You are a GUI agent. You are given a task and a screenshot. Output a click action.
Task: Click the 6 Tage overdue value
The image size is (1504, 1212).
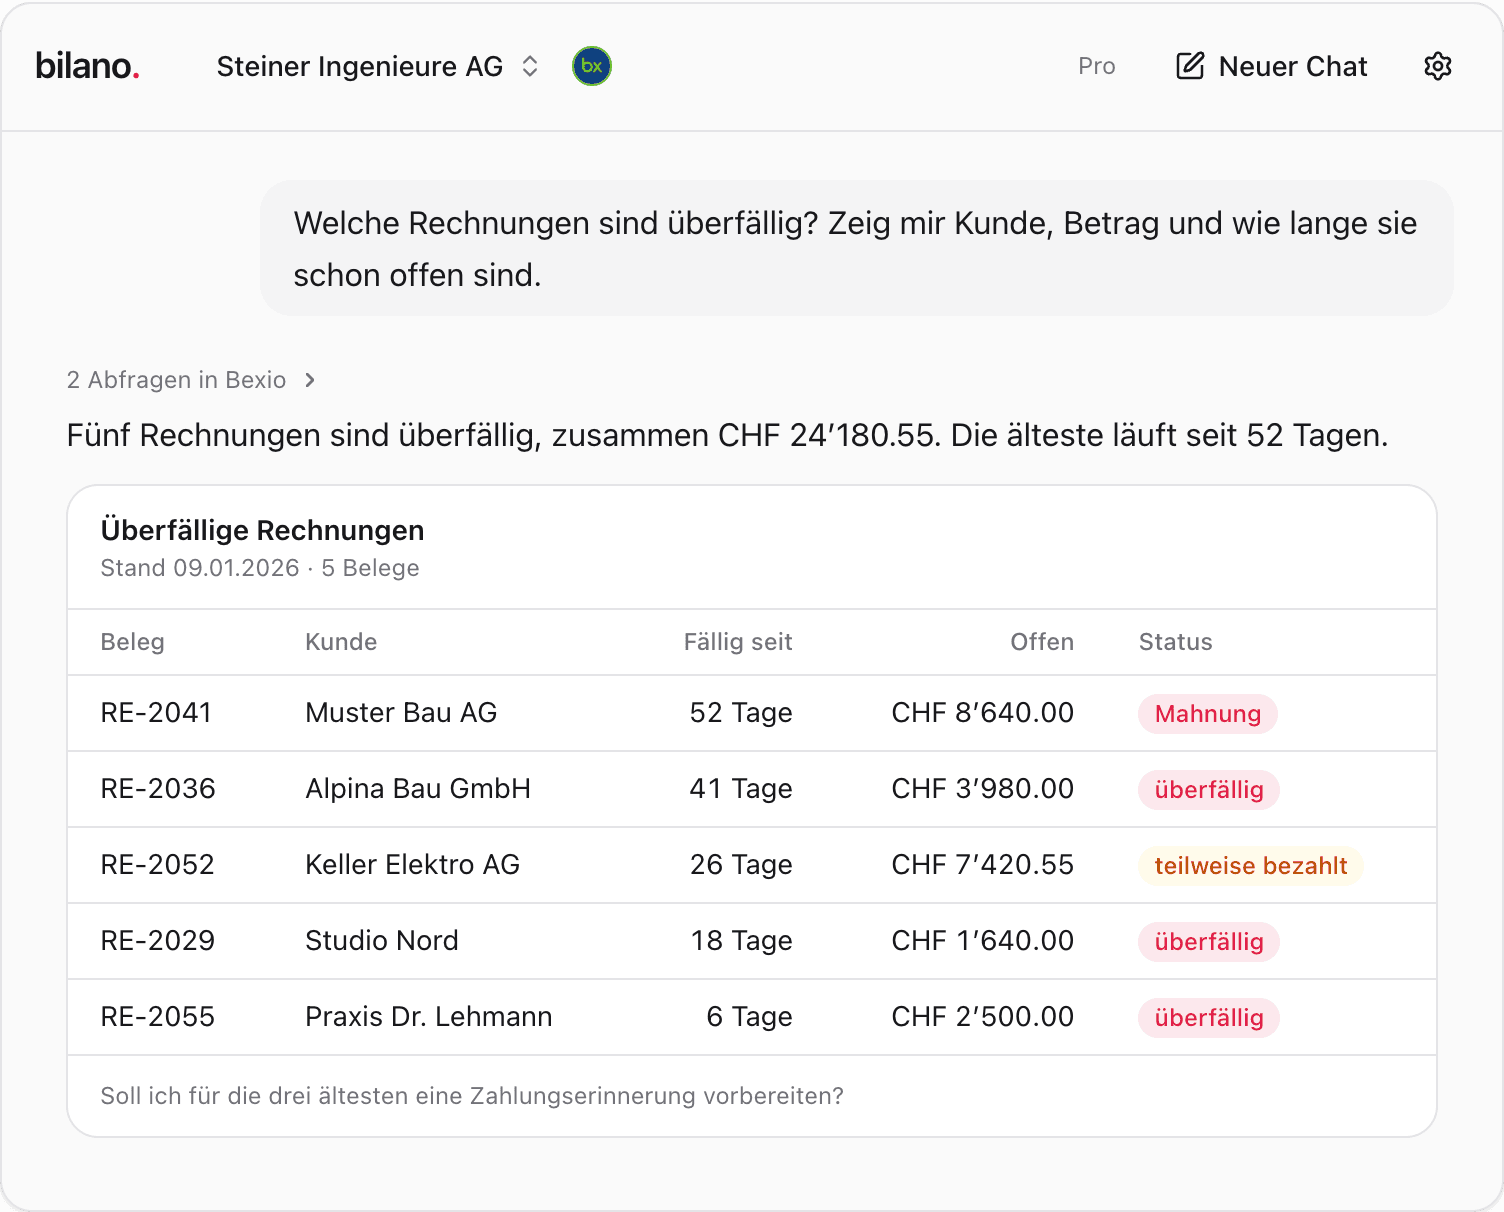click(x=749, y=1017)
